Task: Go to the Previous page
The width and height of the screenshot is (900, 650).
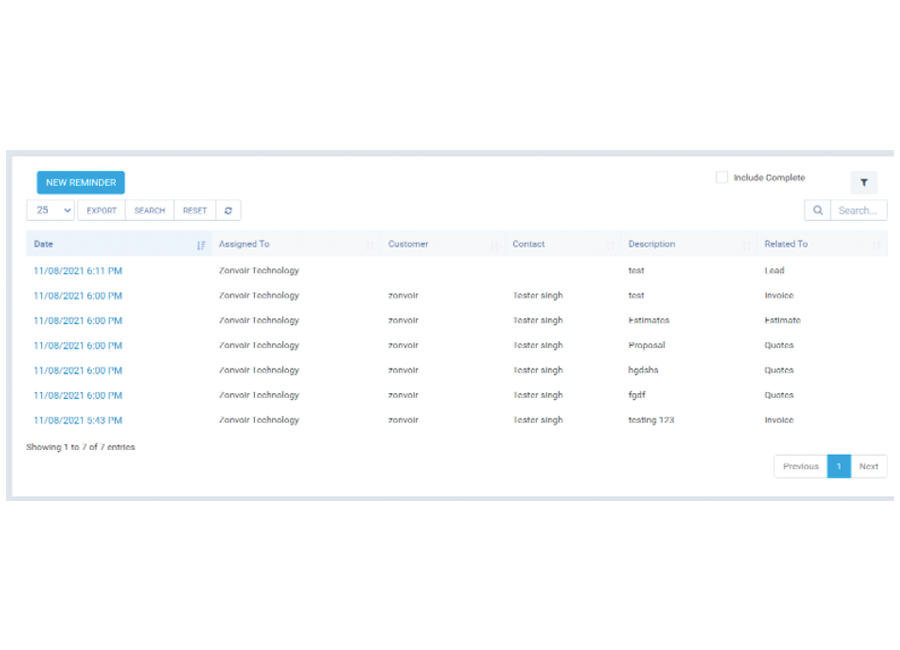Action: pyautogui.click(x=800, y=467)
